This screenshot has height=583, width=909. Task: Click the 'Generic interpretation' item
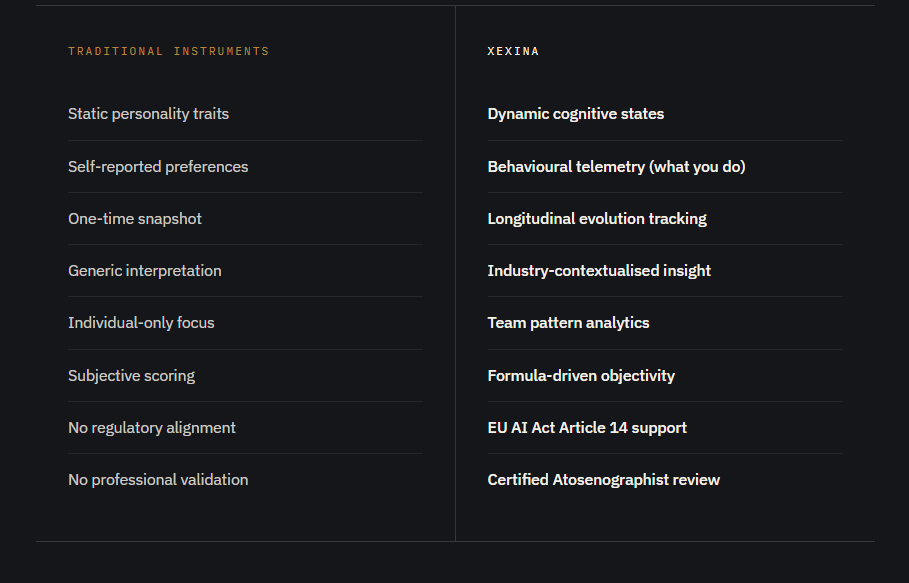145,271
